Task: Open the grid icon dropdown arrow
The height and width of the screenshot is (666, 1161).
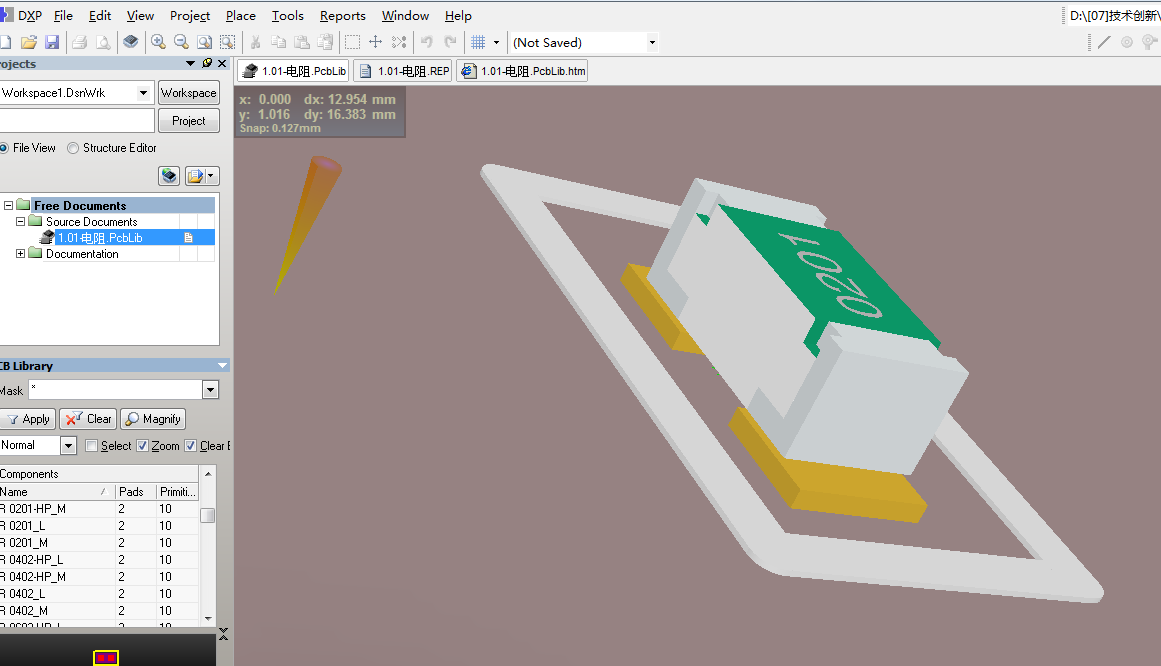Action: tap(496, 42)
